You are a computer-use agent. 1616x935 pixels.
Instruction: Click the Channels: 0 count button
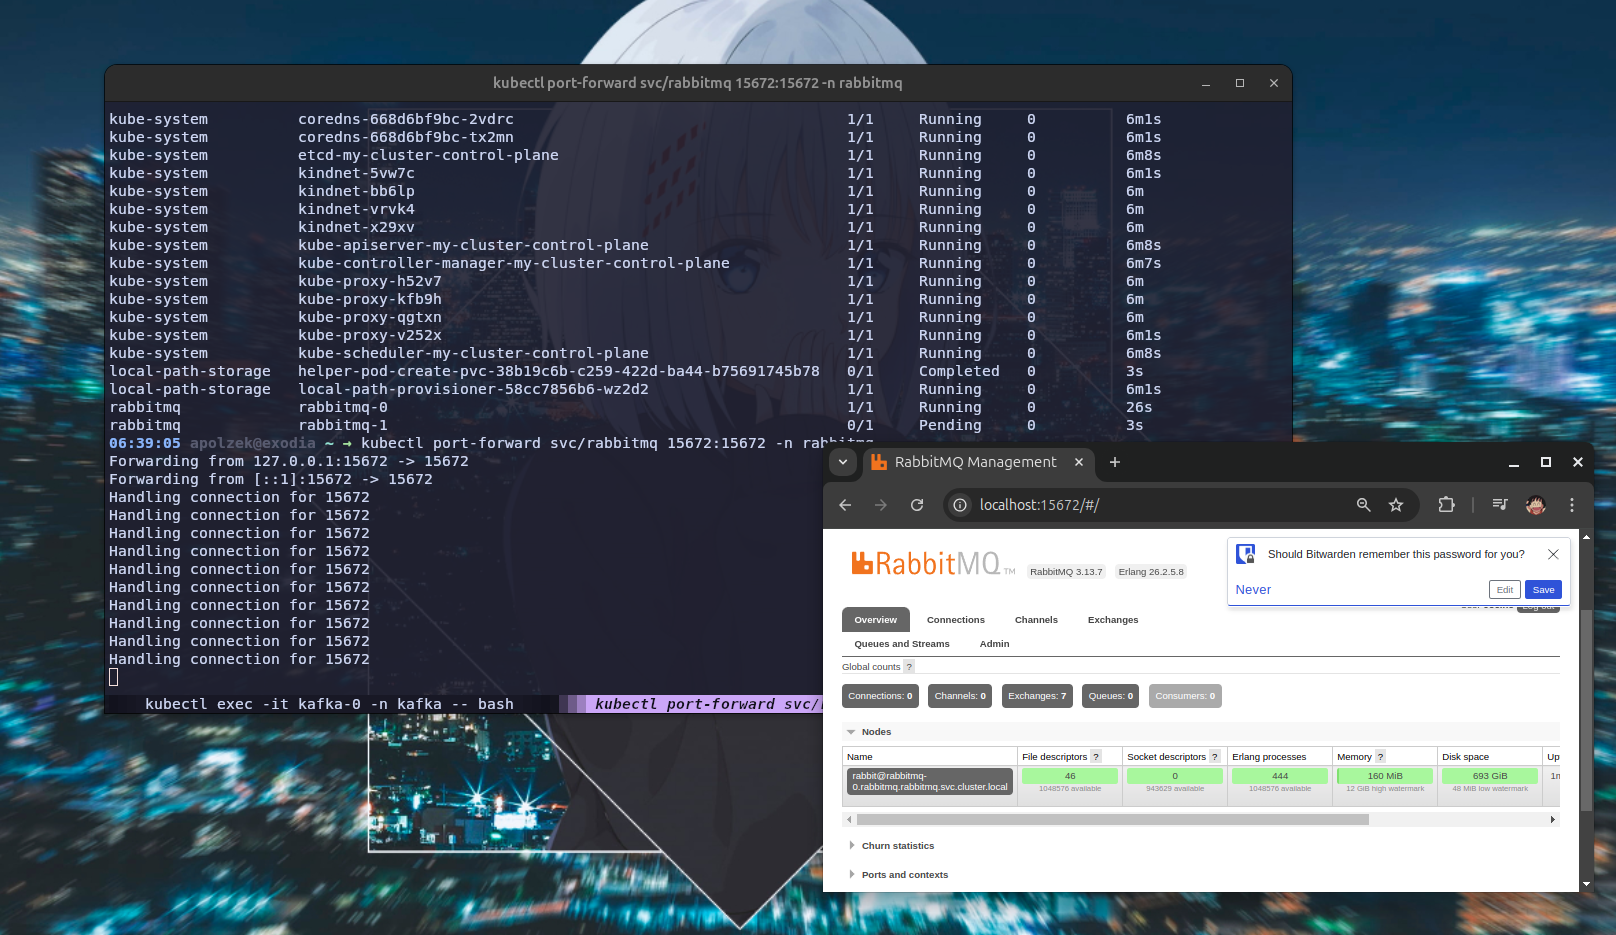pos(960,696)
